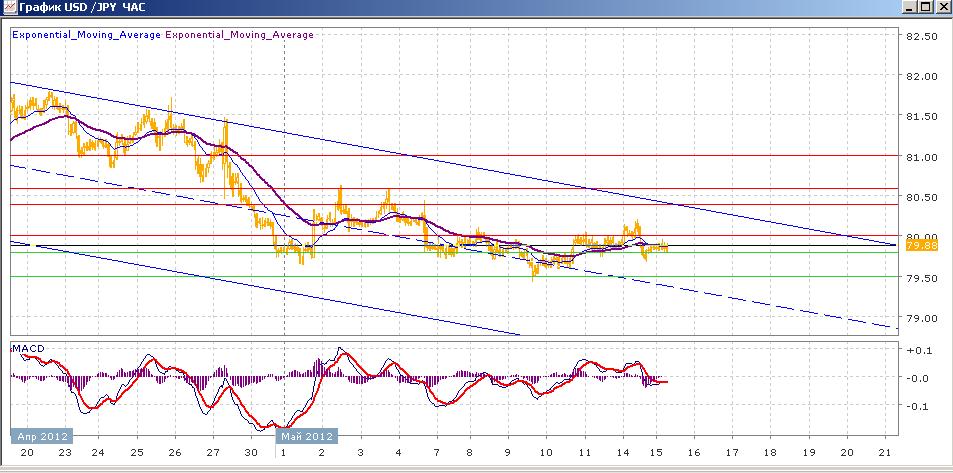Click the MACD indicator label
953x473 pixels.
(28, 348)
